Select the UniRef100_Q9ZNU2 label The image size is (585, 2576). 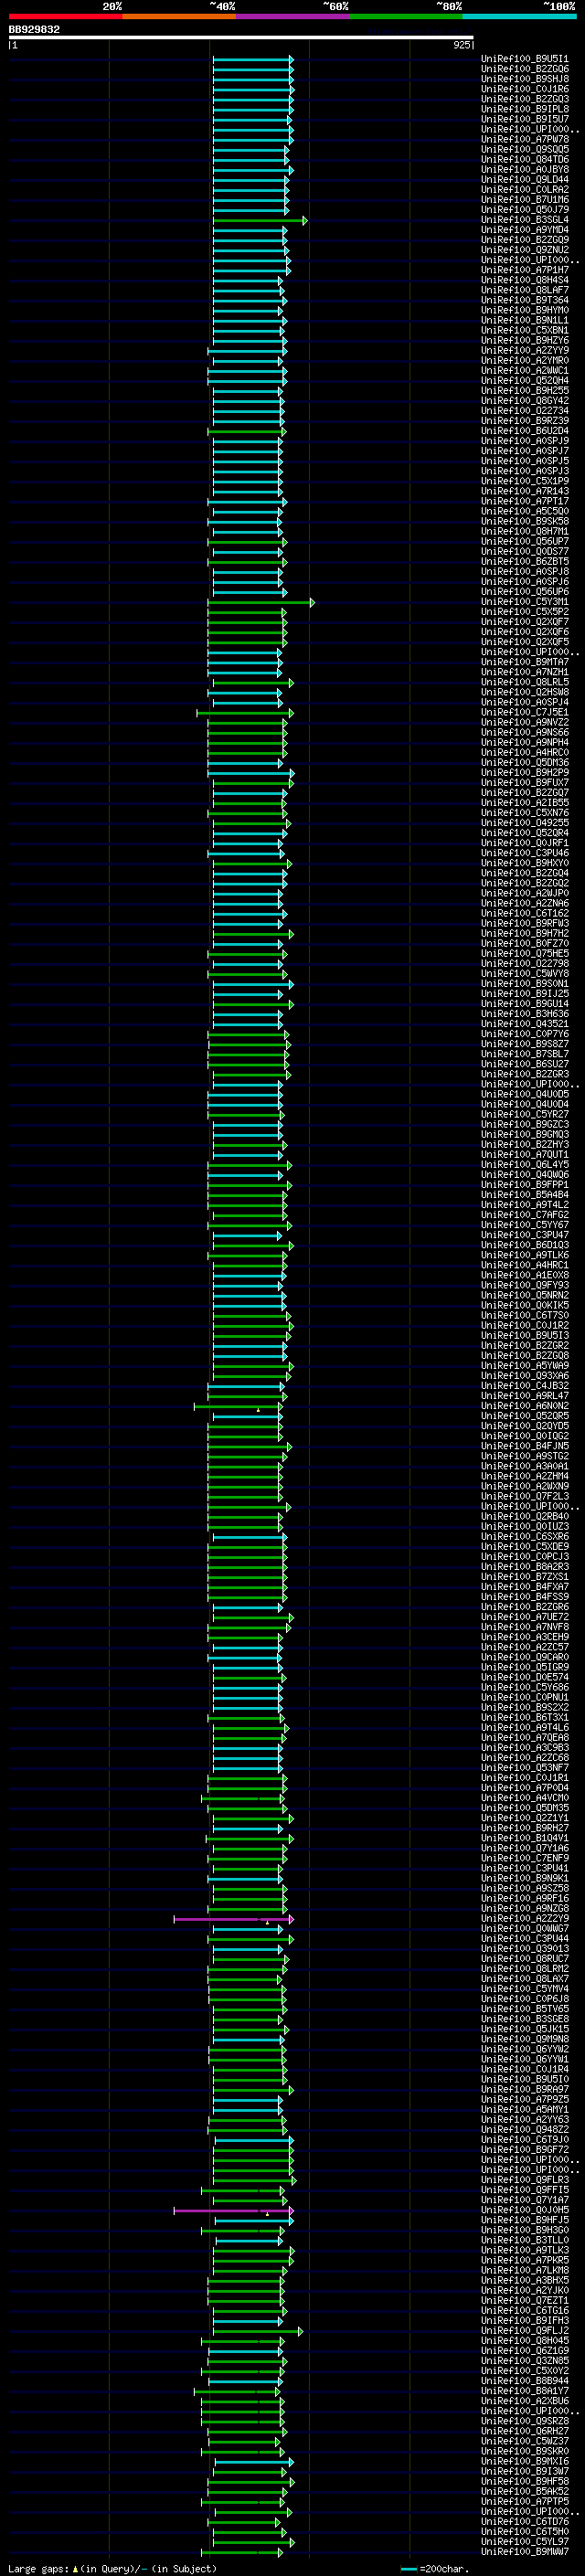[x=525, y=250]
